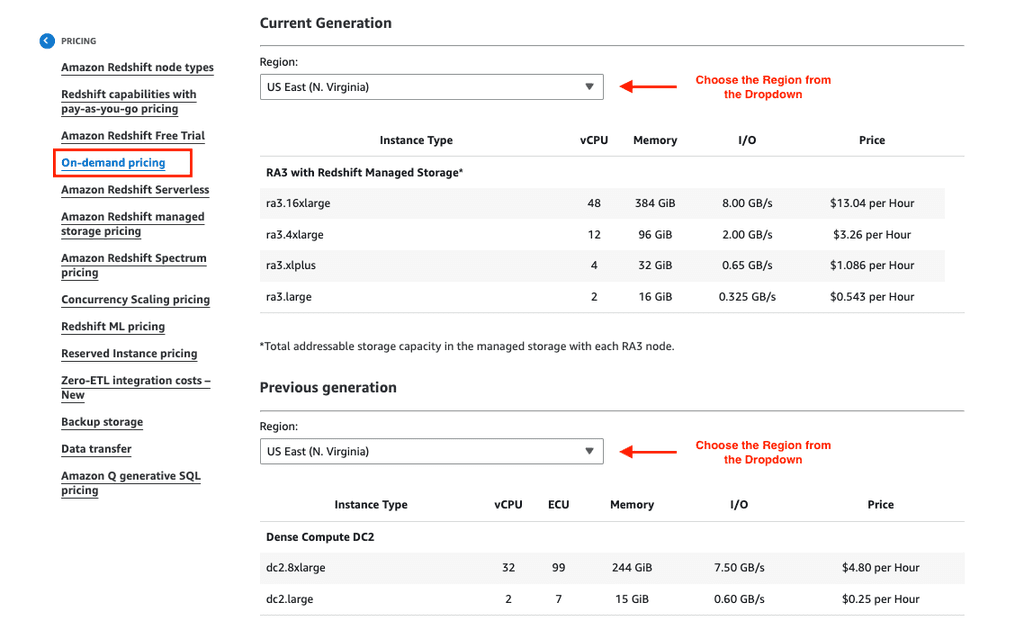Open the Amazon Redshift node types page
Image resolution: width=1024 pixels, height=630 pixels.
click(137, 67)
